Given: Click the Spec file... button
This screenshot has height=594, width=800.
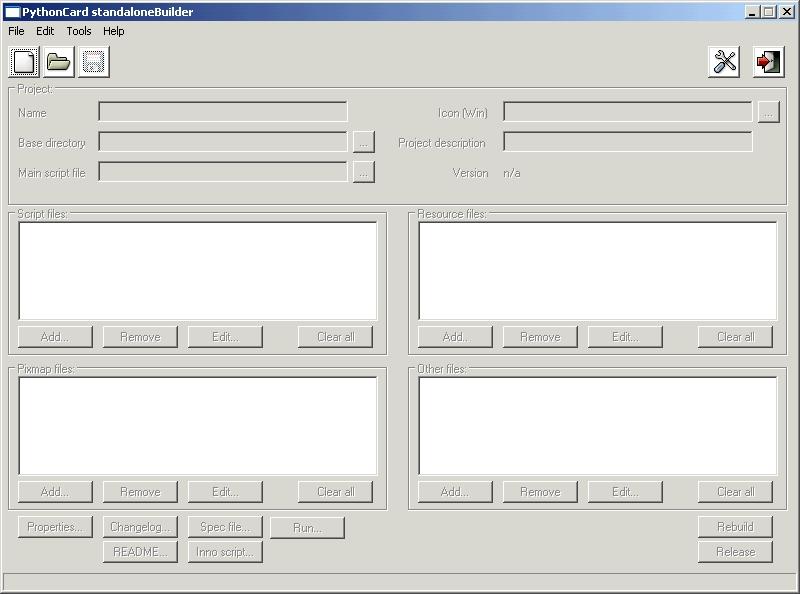Looking at the screenshot, I should (225, 527).
